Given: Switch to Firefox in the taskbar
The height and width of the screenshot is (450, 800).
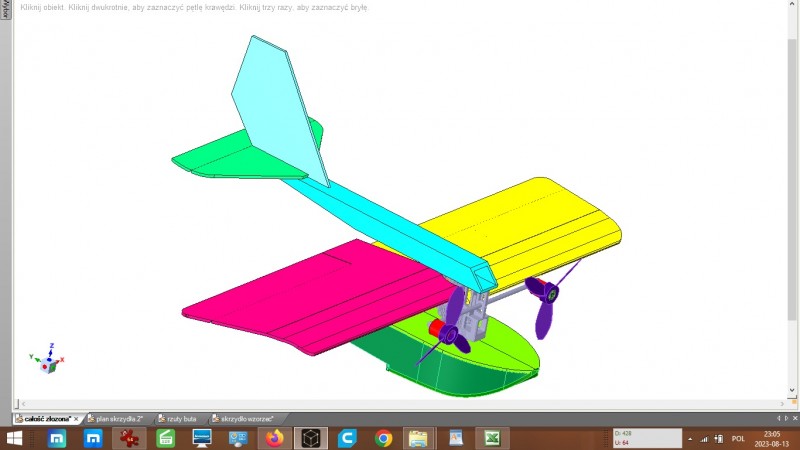Looking at the screenshot, I should coord(274,438).
